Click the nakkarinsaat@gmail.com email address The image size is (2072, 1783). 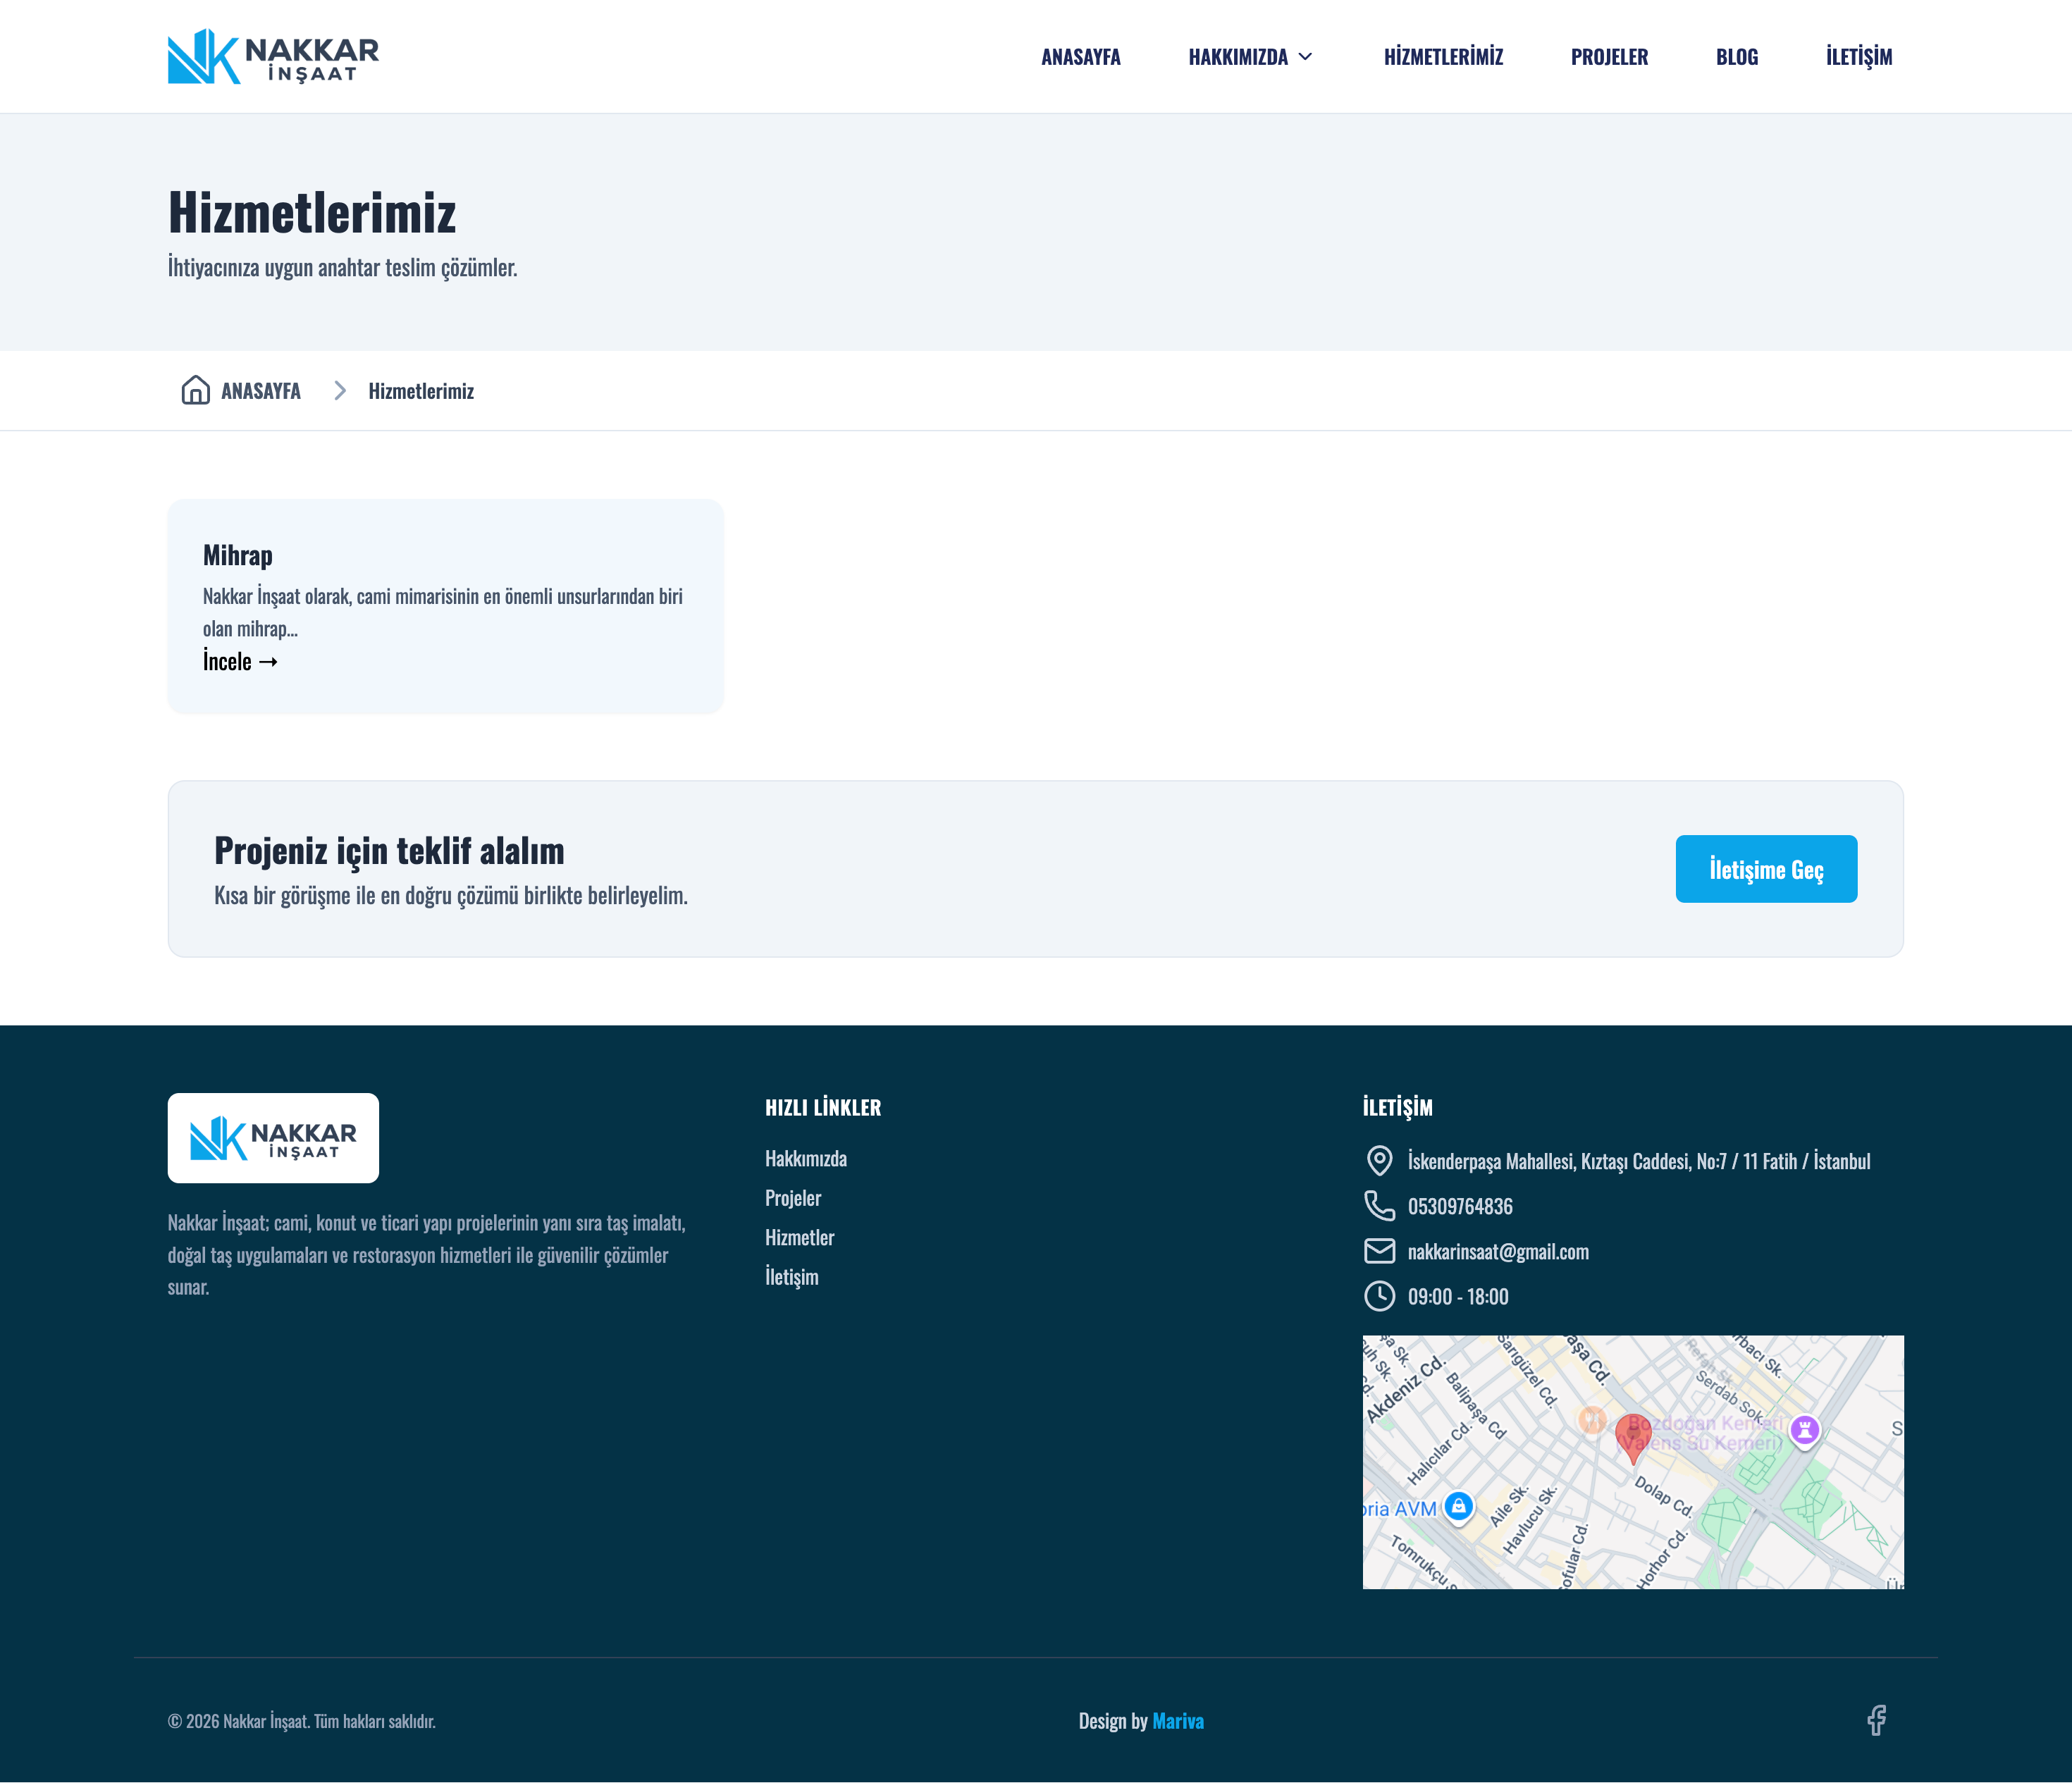click(1497, 1251)
